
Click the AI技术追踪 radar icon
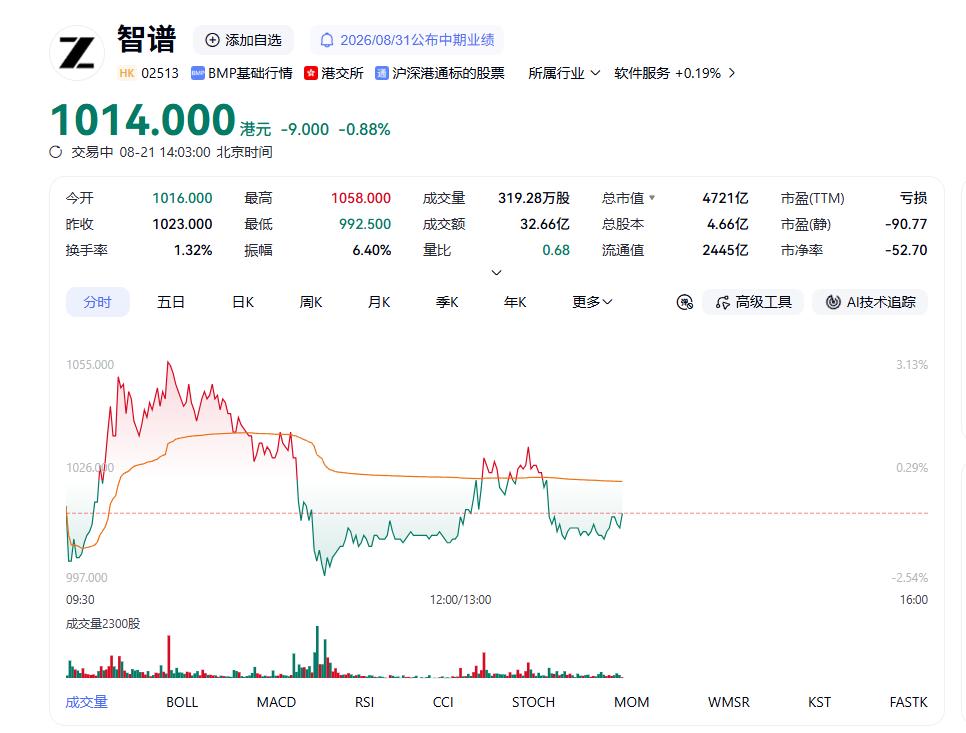[833, 302]
